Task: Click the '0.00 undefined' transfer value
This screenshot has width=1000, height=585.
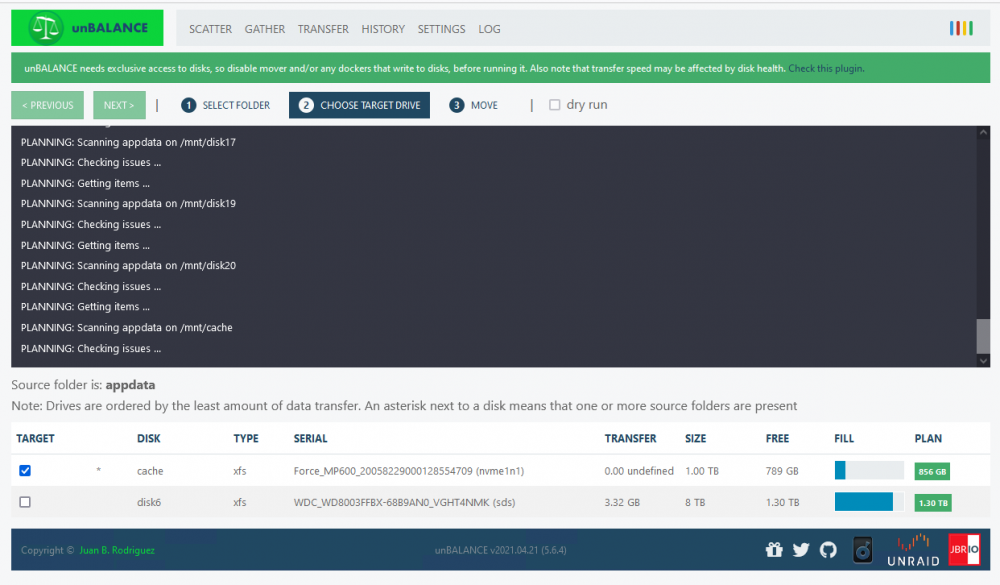Action: (639, 471)
